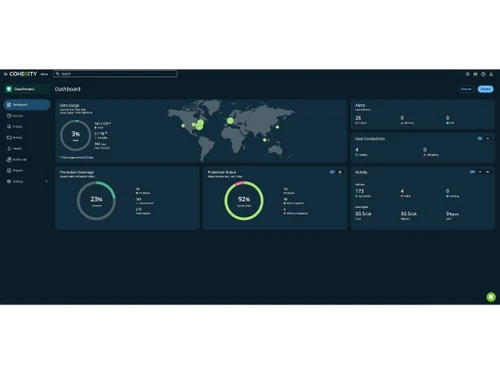
Task: Click the Reports icon in the sidebar
Action: tap(9, 170)
